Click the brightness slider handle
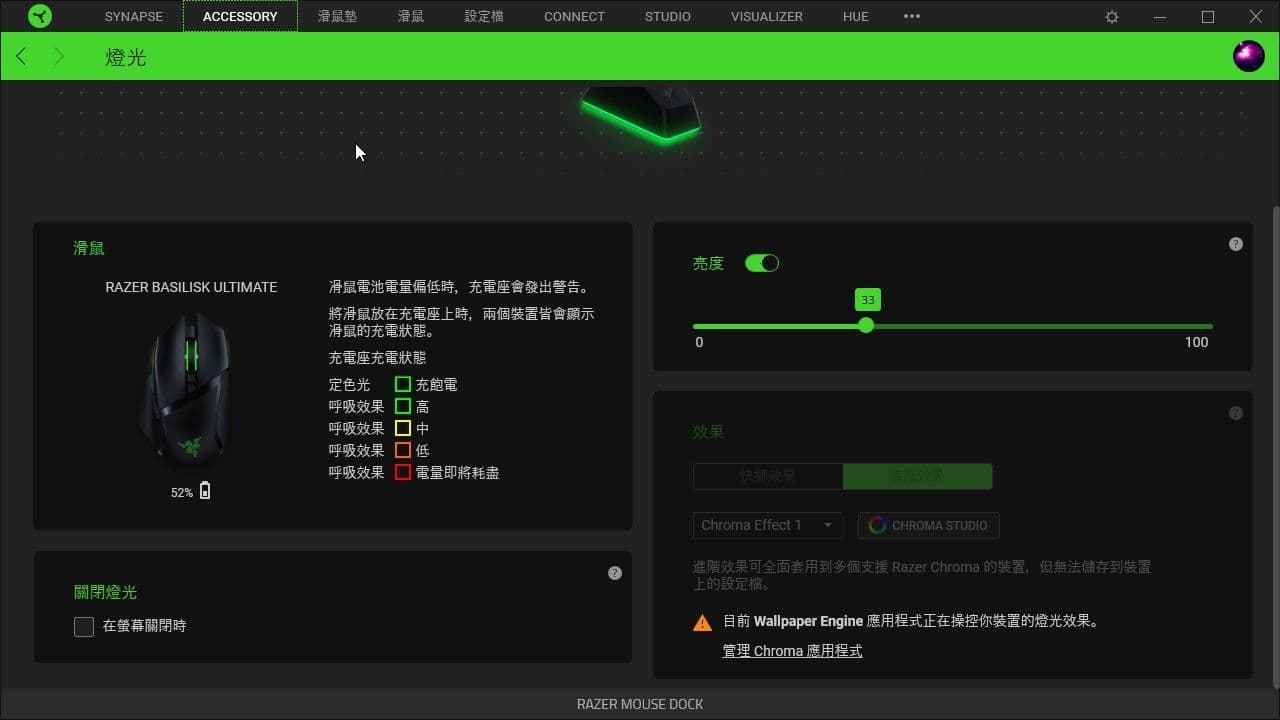Screen dimensions: 1280x720 pyautogui.click(x=866, y=326)
